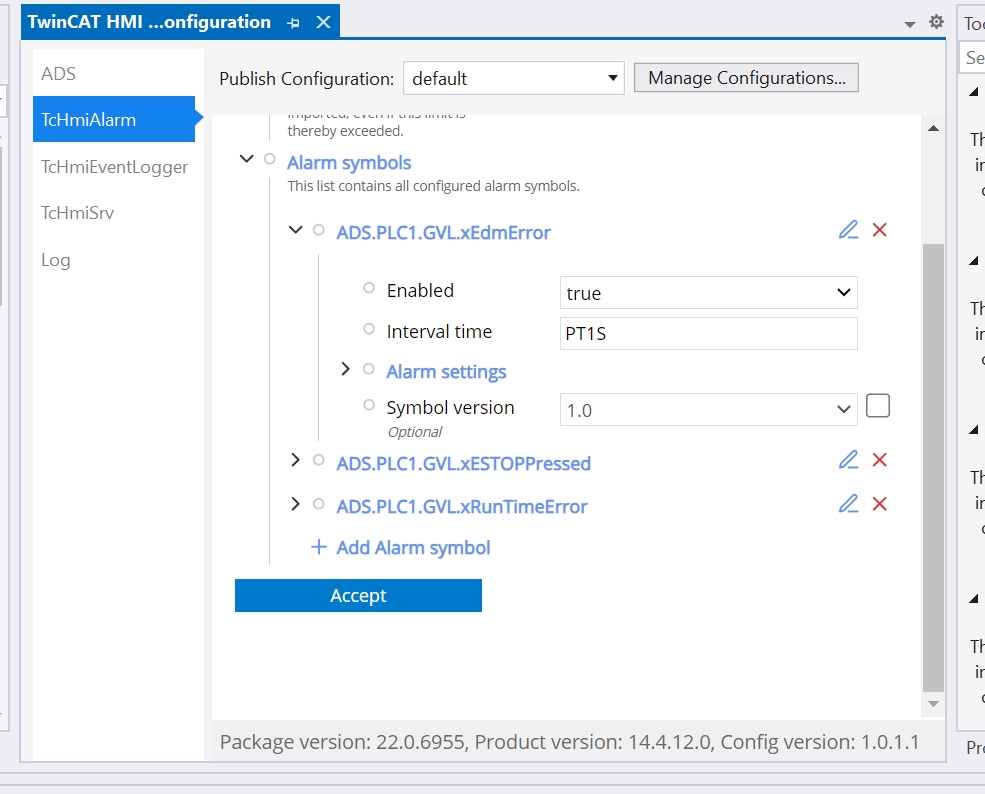
Task: Click the circle marker beside Alarm symbols
Action: [x=269, y=159]
